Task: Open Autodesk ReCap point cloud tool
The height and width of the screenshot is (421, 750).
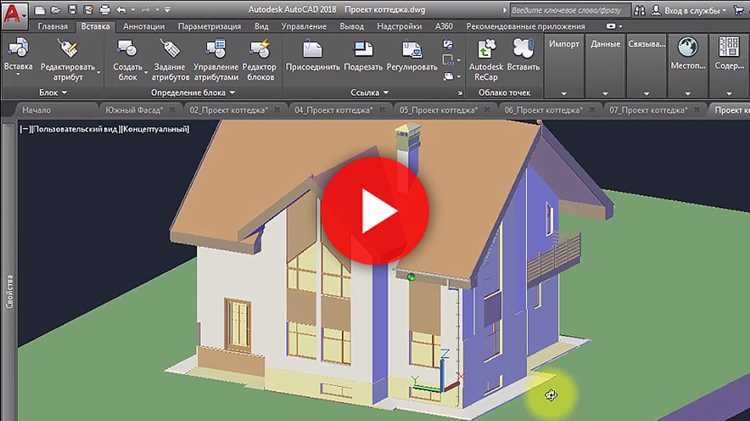Action: point(485,49)
